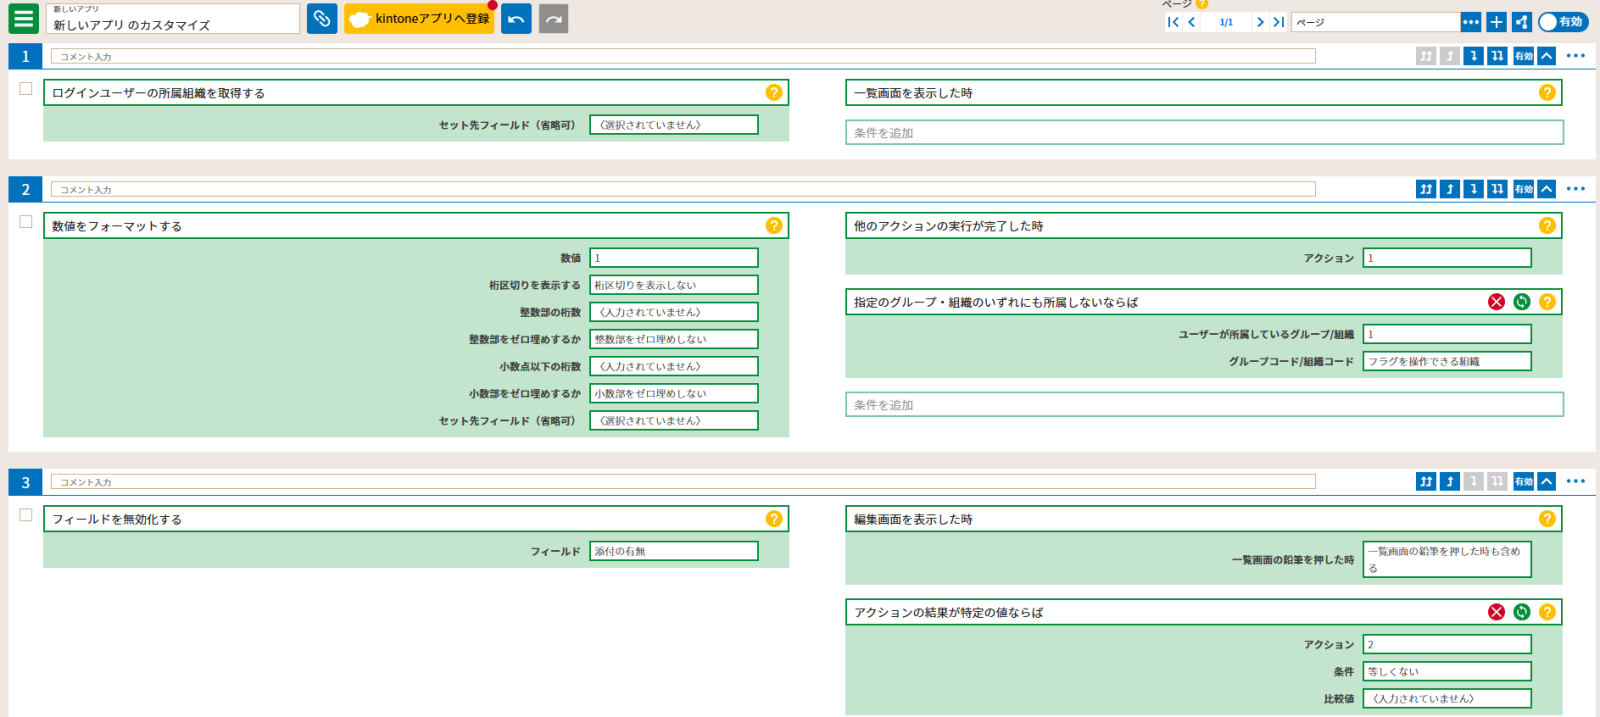Click the kintoneアプリへ登録 button
Image resolution: width=1600 pixels, height=717 pixels.
(x=419, y=19)
